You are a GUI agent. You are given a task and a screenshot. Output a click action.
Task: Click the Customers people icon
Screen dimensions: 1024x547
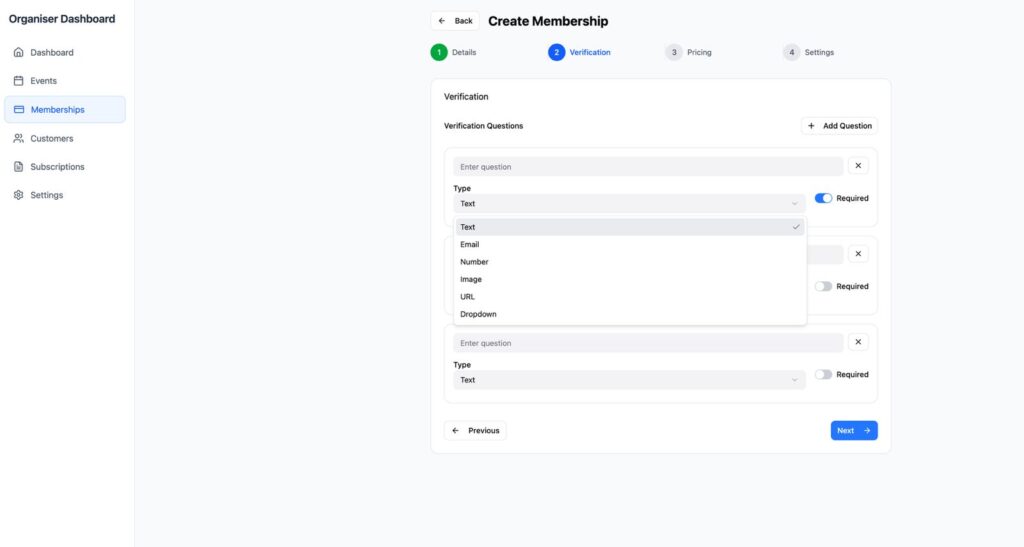pyautogui.click(x=18, y=139)
